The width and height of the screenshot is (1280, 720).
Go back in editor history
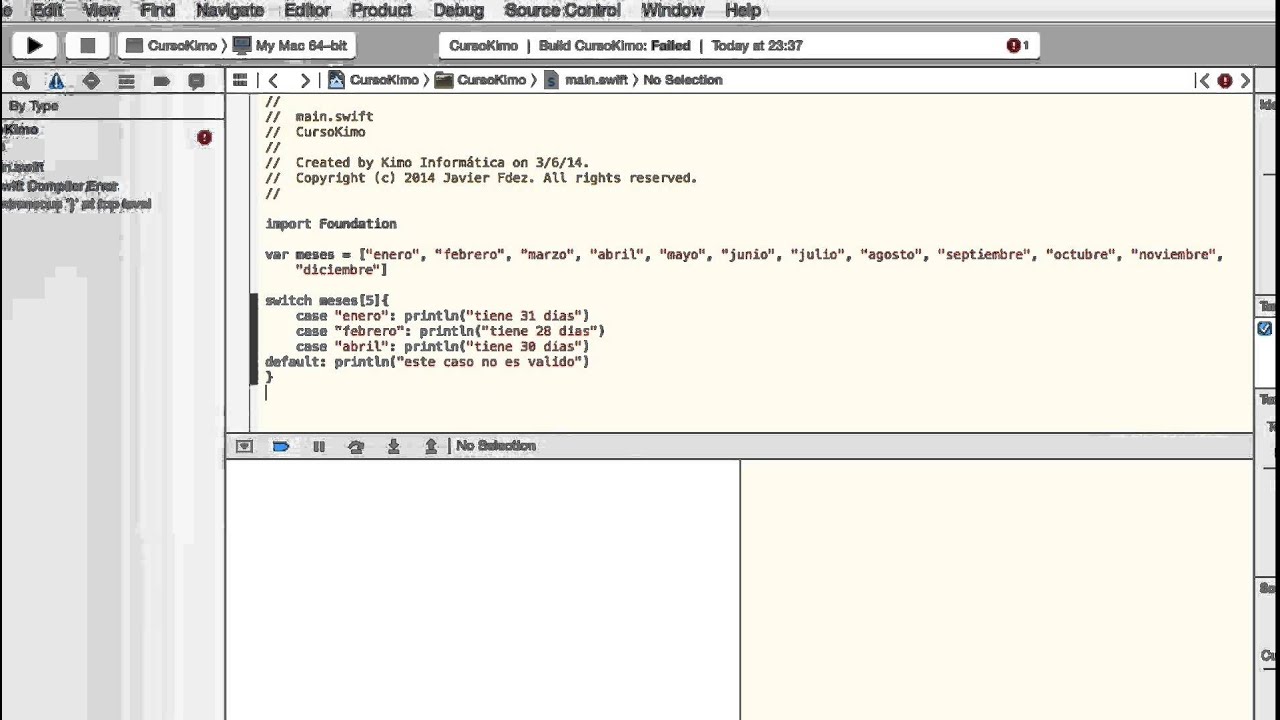[x=273, y=80]
